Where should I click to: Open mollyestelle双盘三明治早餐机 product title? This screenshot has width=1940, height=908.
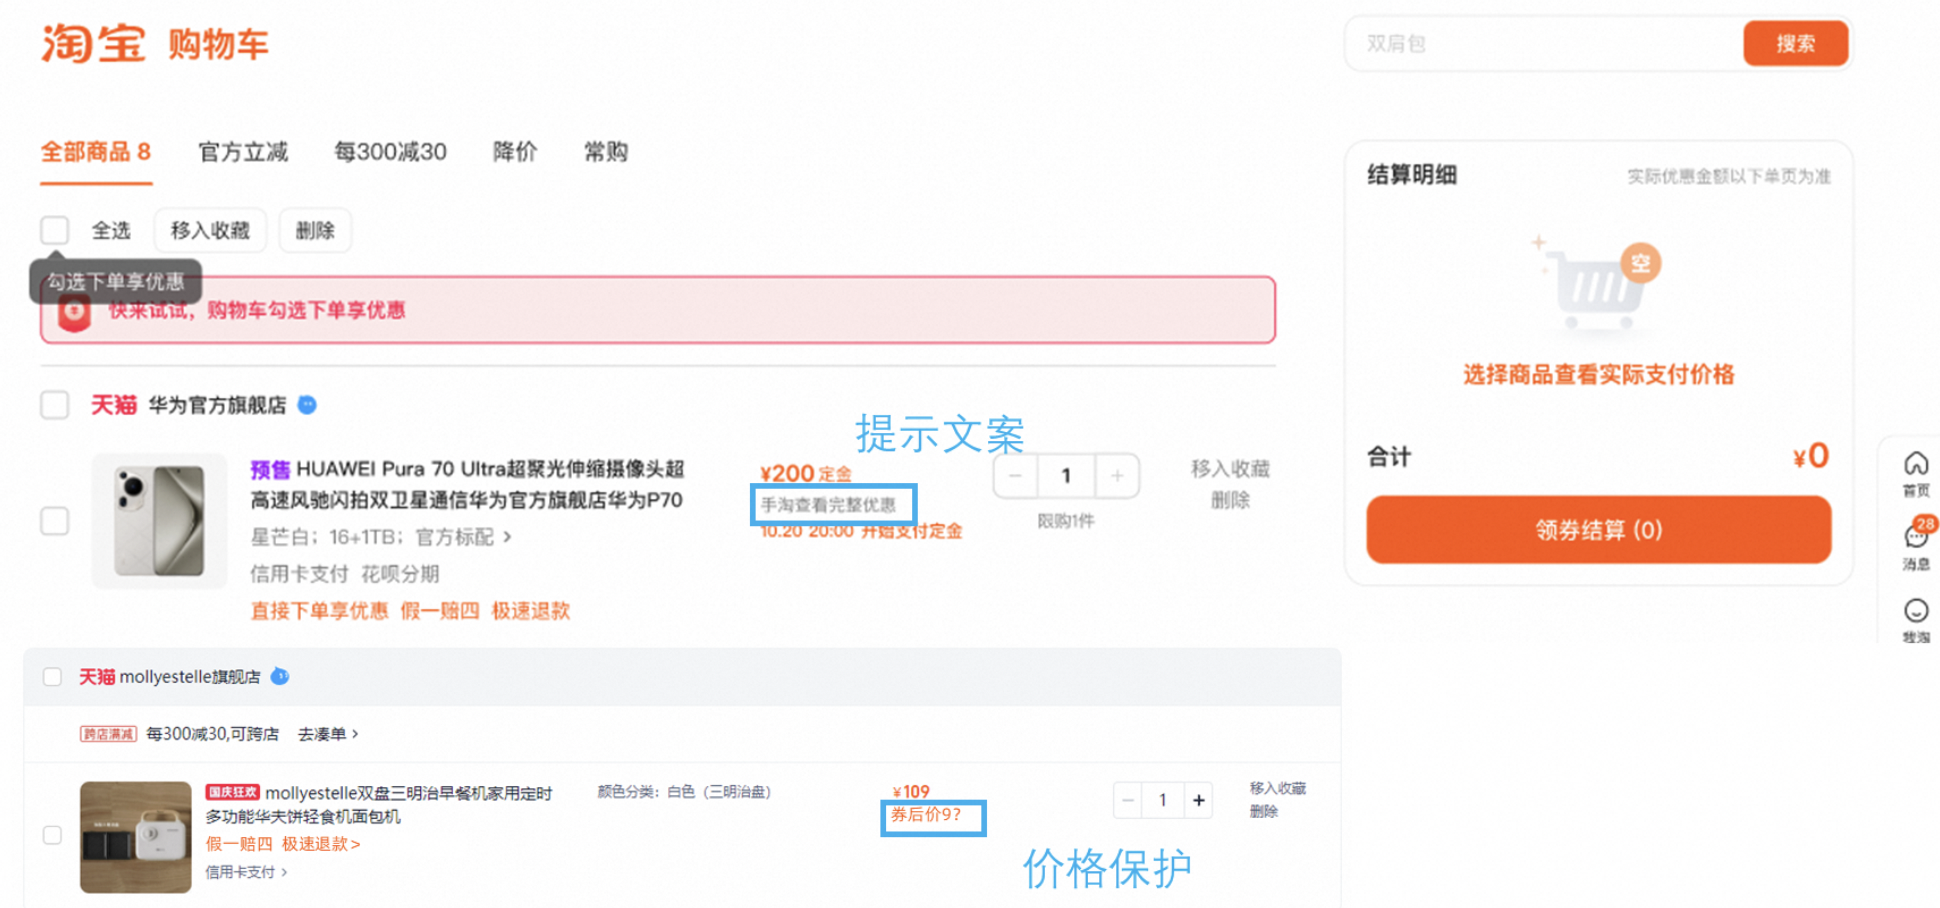pos(378,805)
